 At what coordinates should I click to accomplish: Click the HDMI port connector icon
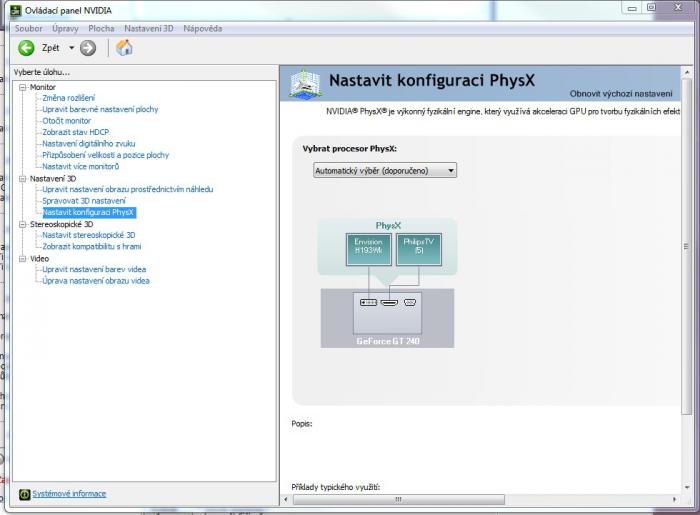pyautogui.click(x=389, y=301)
